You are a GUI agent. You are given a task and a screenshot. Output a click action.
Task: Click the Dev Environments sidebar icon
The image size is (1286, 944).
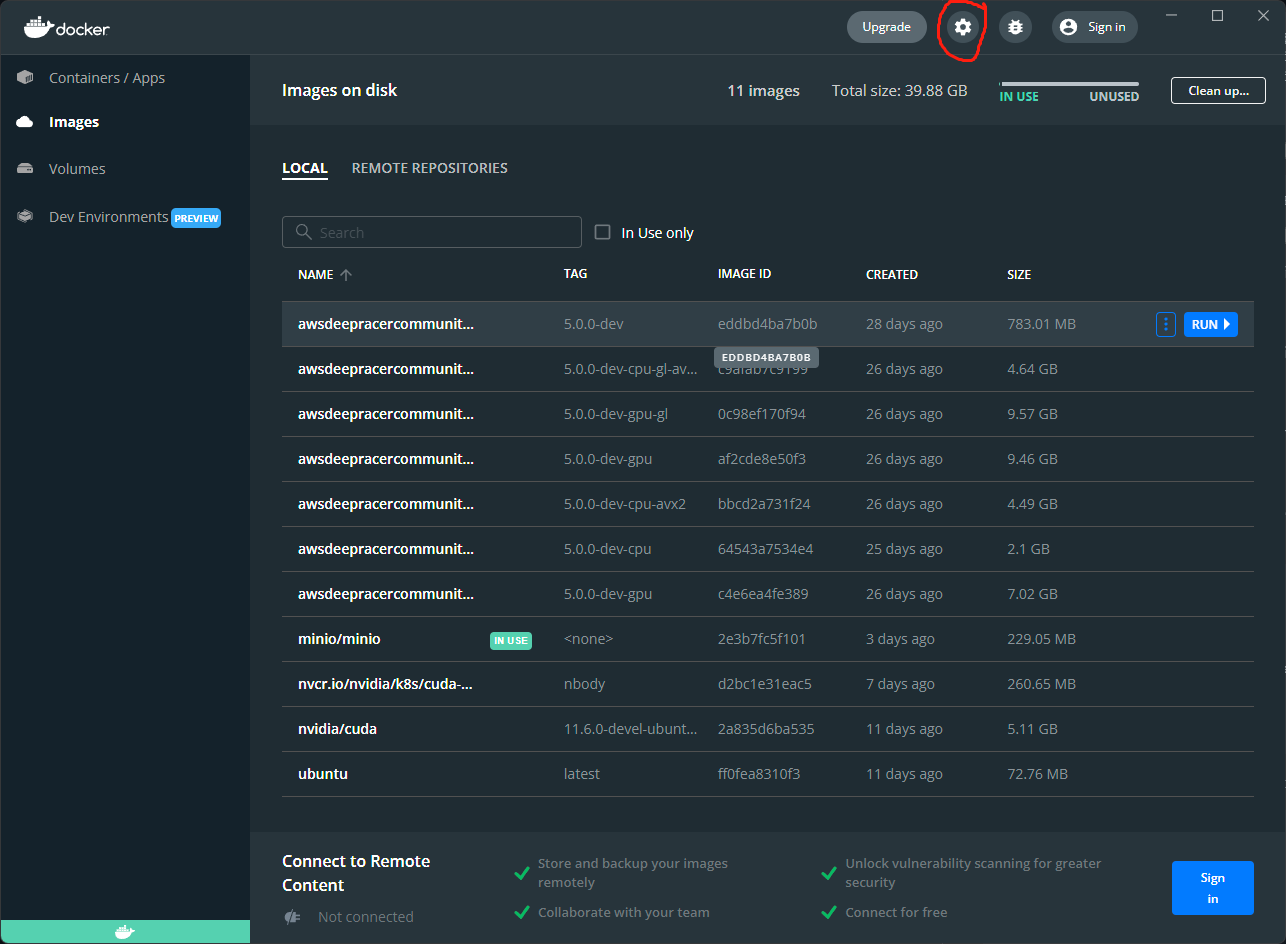click(25, 217)
